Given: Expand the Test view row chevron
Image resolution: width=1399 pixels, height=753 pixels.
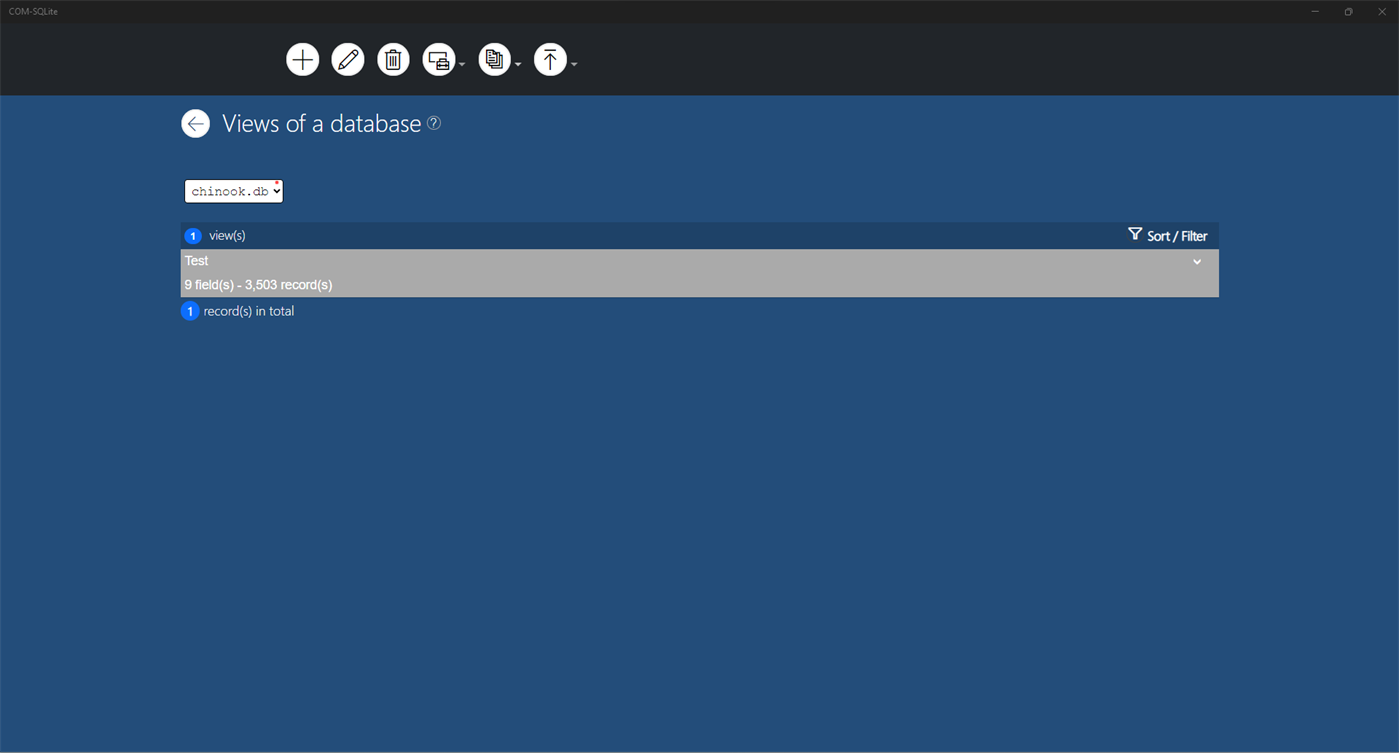Looking at the screenshot, I should (x=1197, y=262).
